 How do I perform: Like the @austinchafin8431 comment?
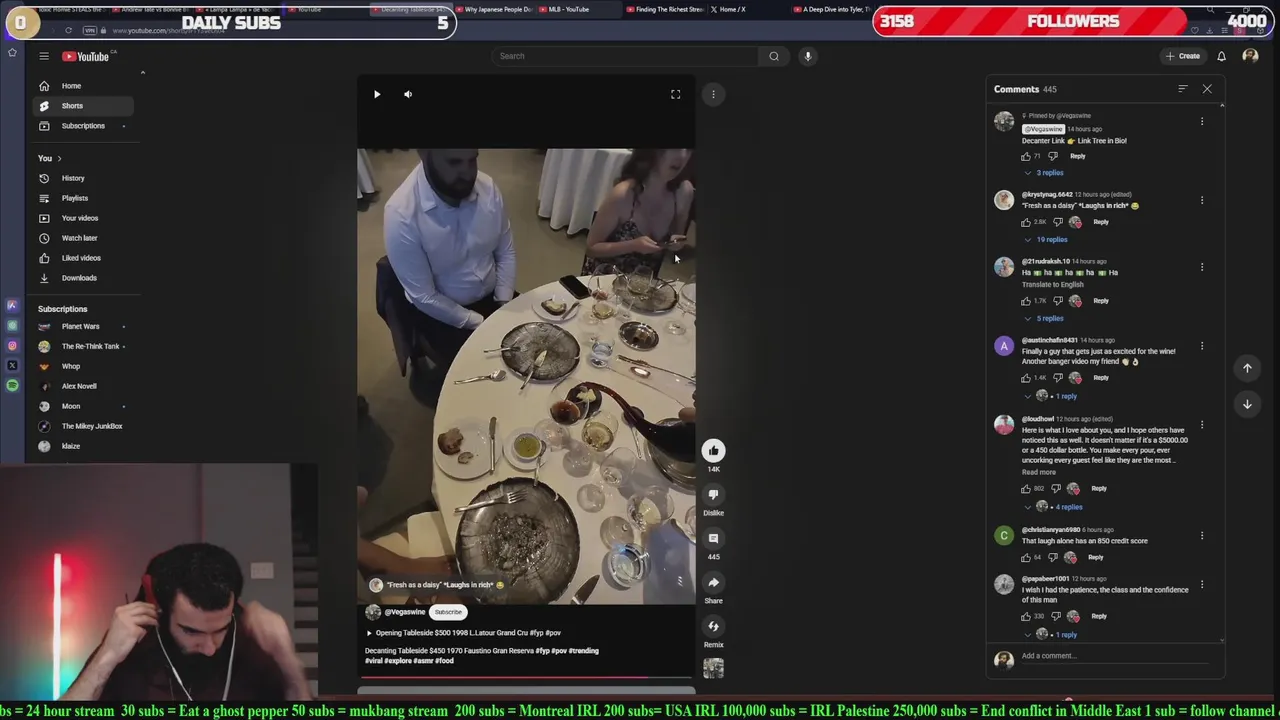click(1026, 378)
